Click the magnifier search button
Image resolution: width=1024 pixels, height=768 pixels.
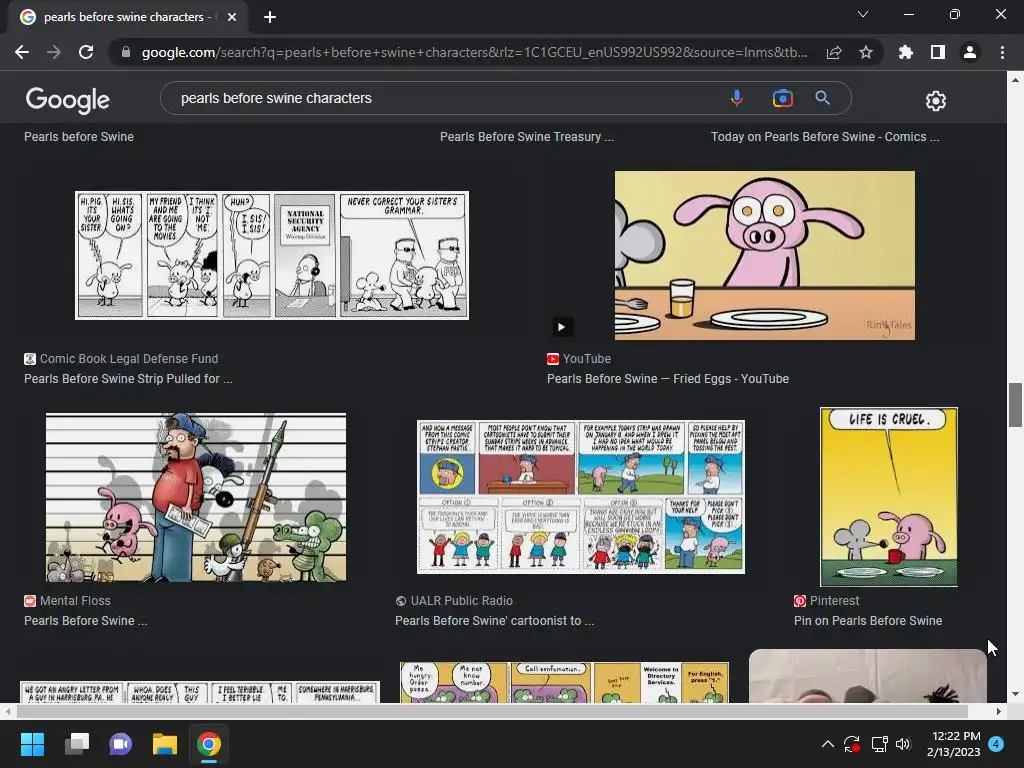pos(822,98)
